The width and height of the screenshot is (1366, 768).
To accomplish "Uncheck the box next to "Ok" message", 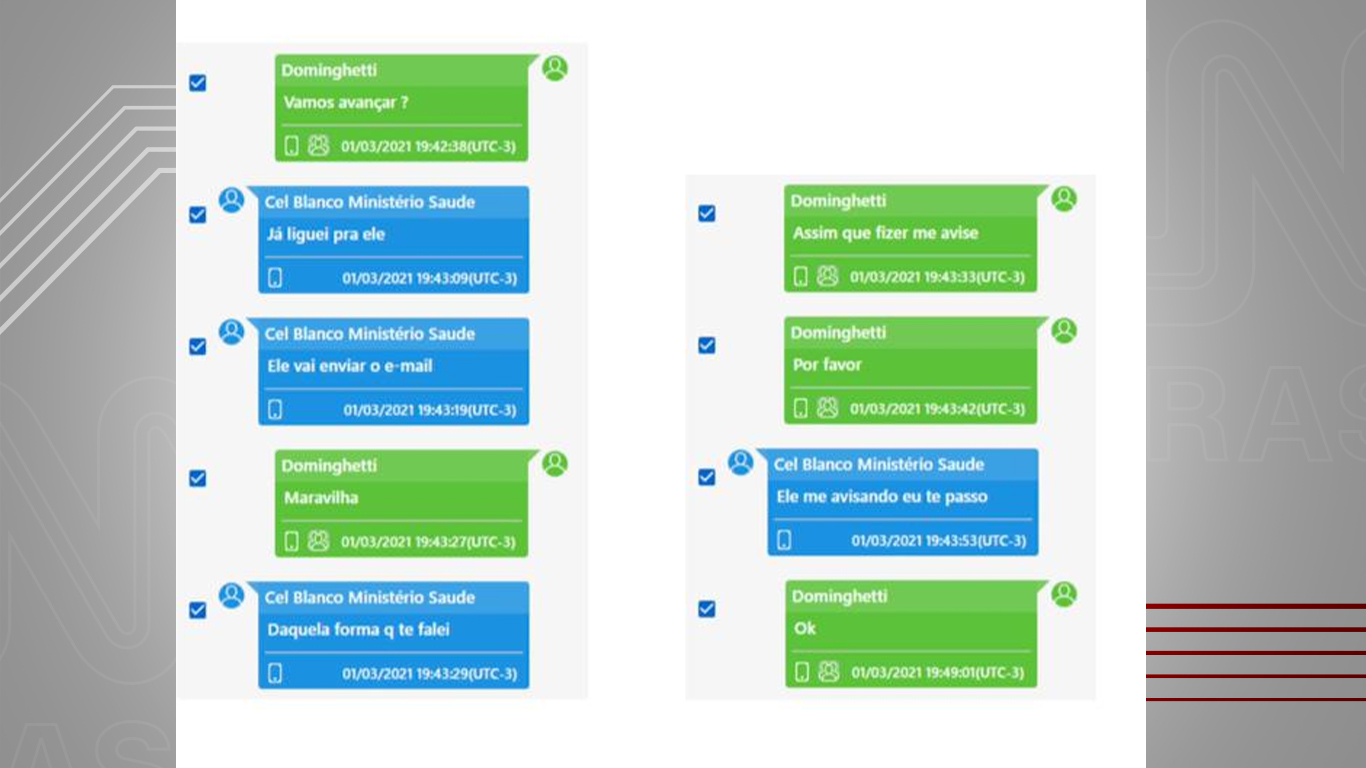I will point(707,608).
